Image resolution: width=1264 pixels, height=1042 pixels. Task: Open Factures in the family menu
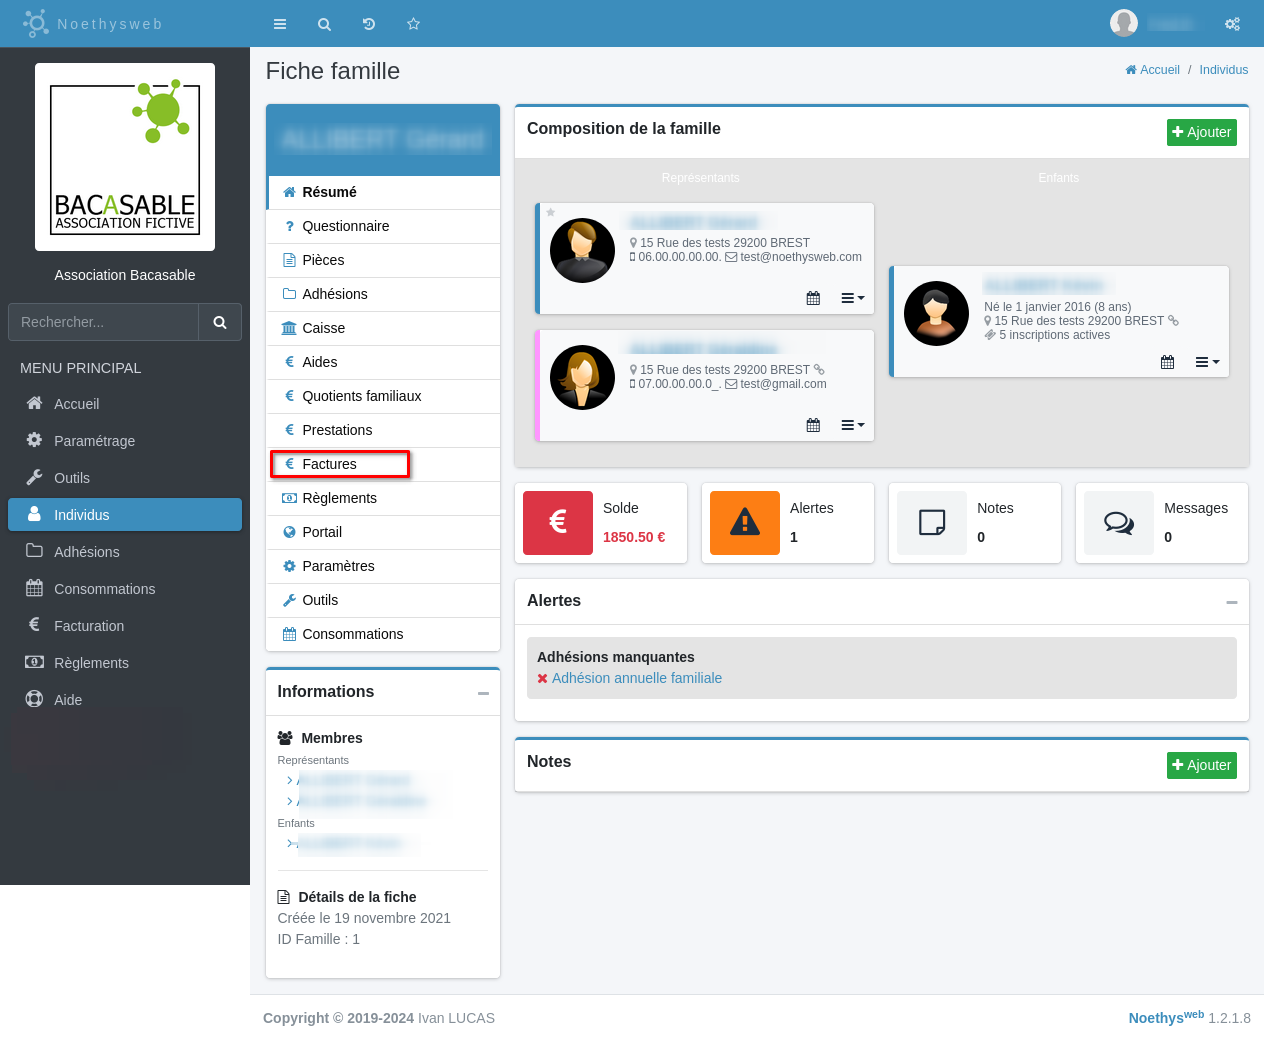329,464
